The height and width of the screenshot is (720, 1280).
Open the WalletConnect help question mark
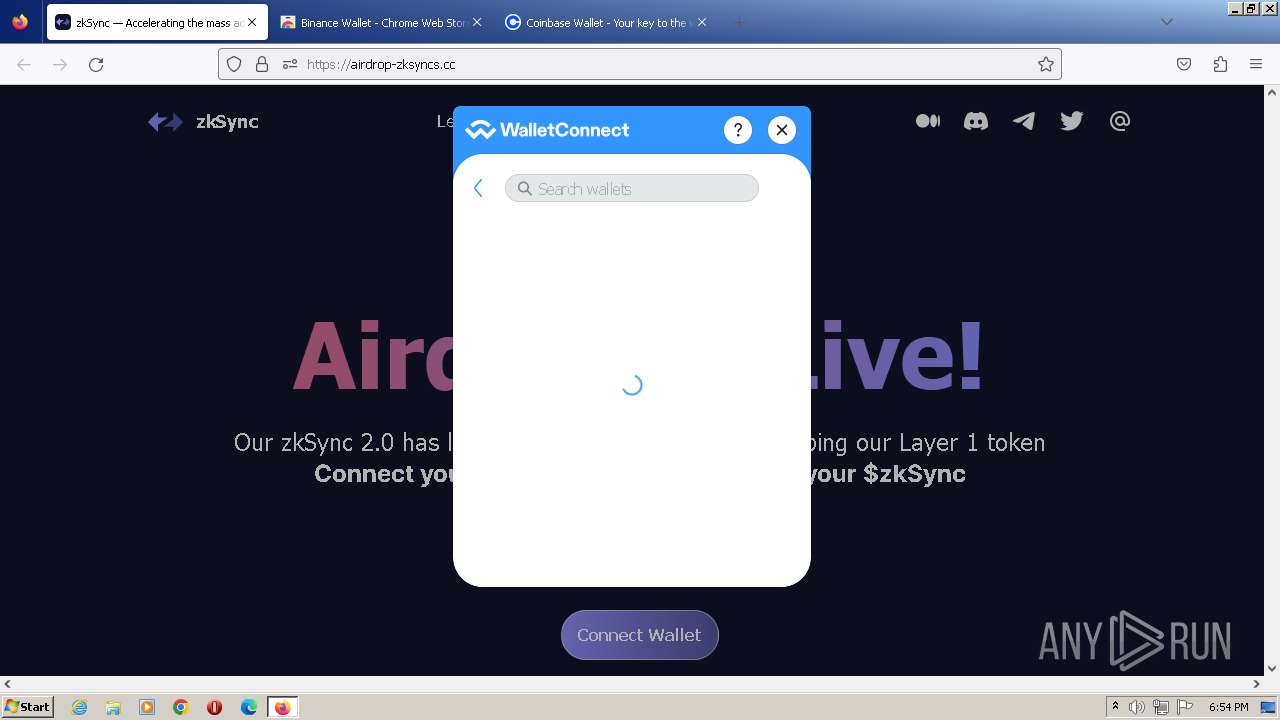point(738,130)
